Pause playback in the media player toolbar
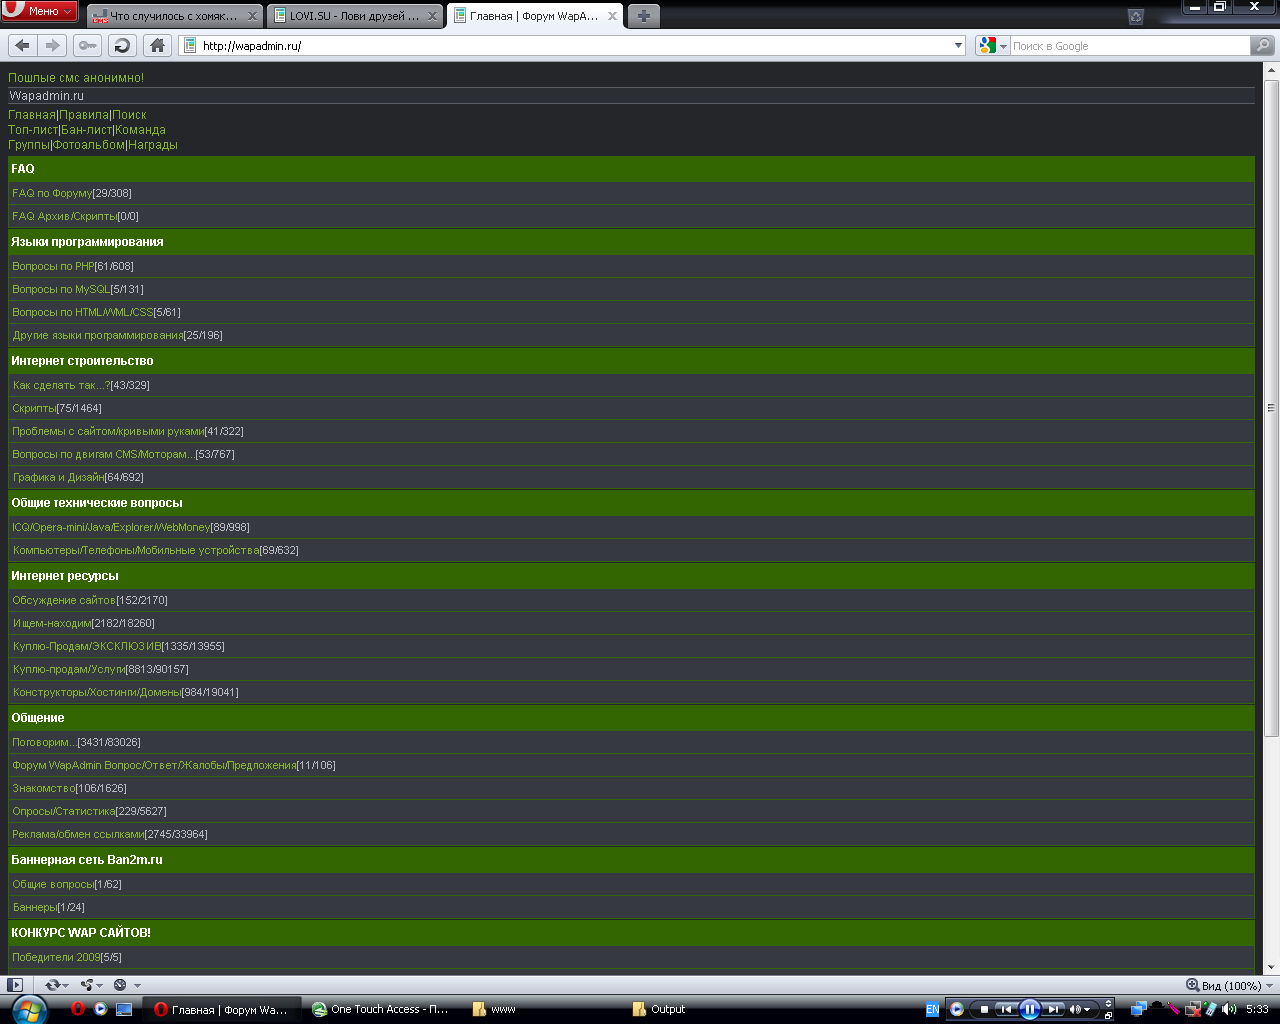The width and height of the screenshot is (1280, 1024). tap(1030, 1009)
